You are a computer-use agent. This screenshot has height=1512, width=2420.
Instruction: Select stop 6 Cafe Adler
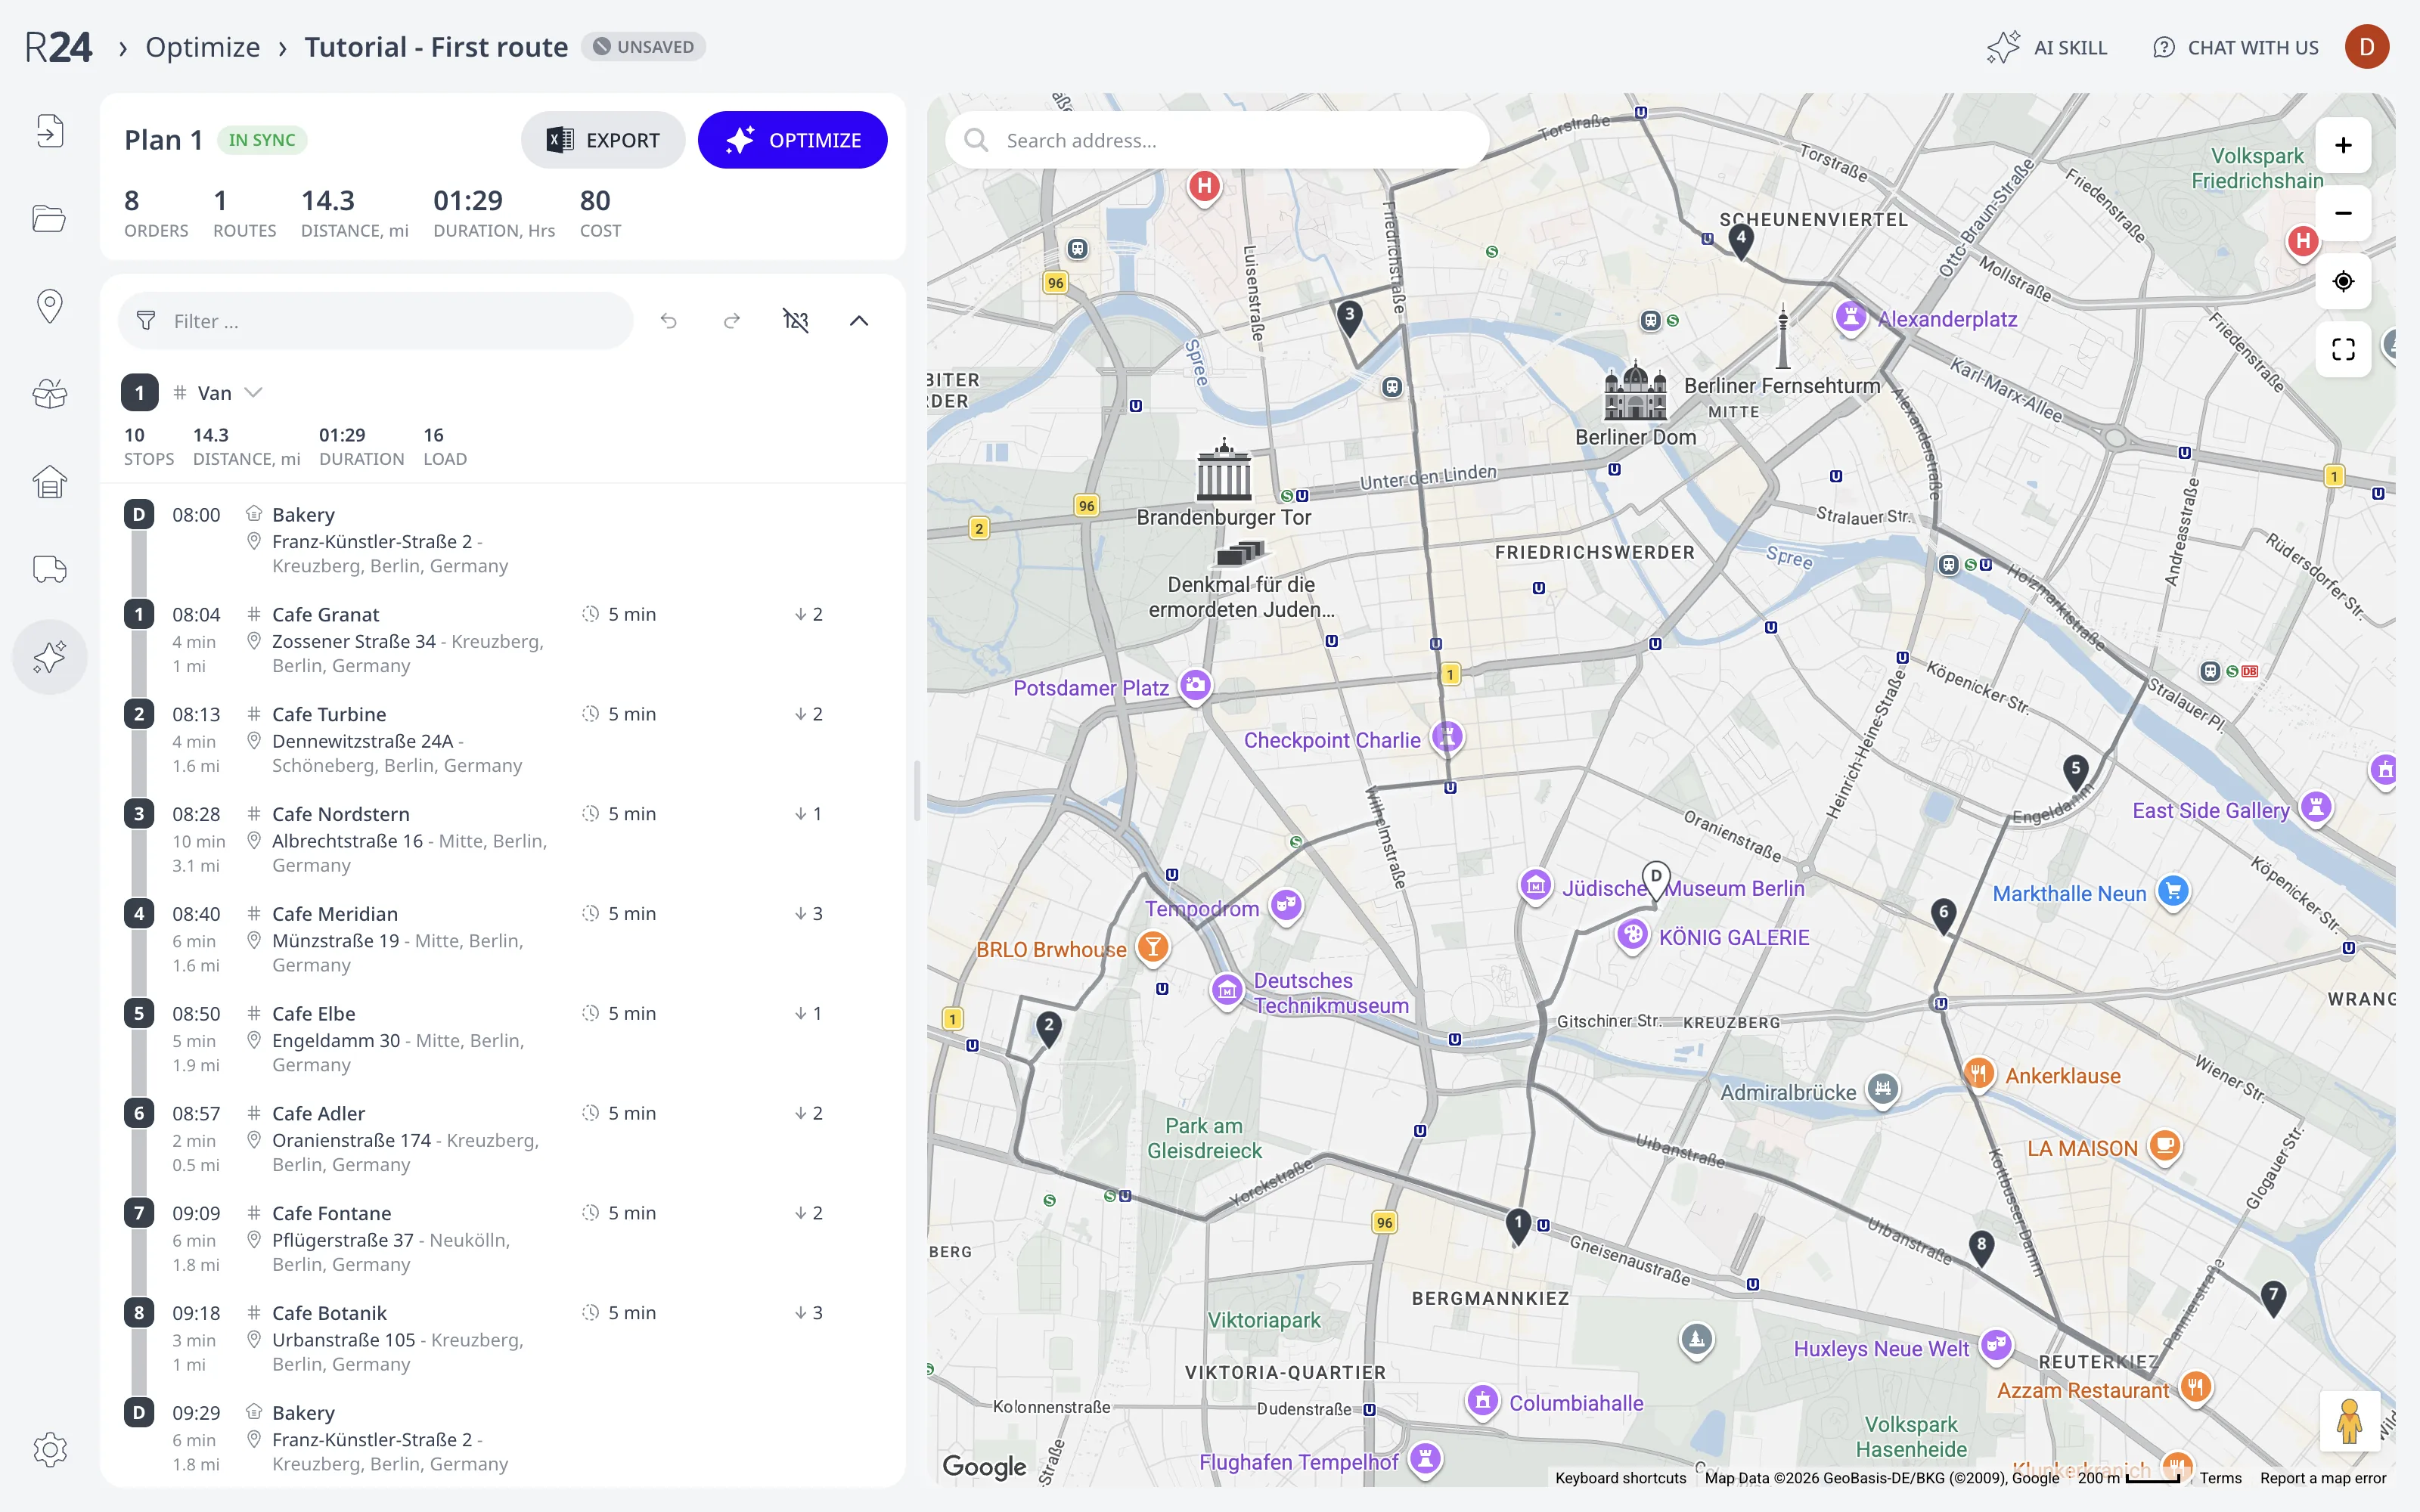pyautogui.click(x=503, y=1139)
